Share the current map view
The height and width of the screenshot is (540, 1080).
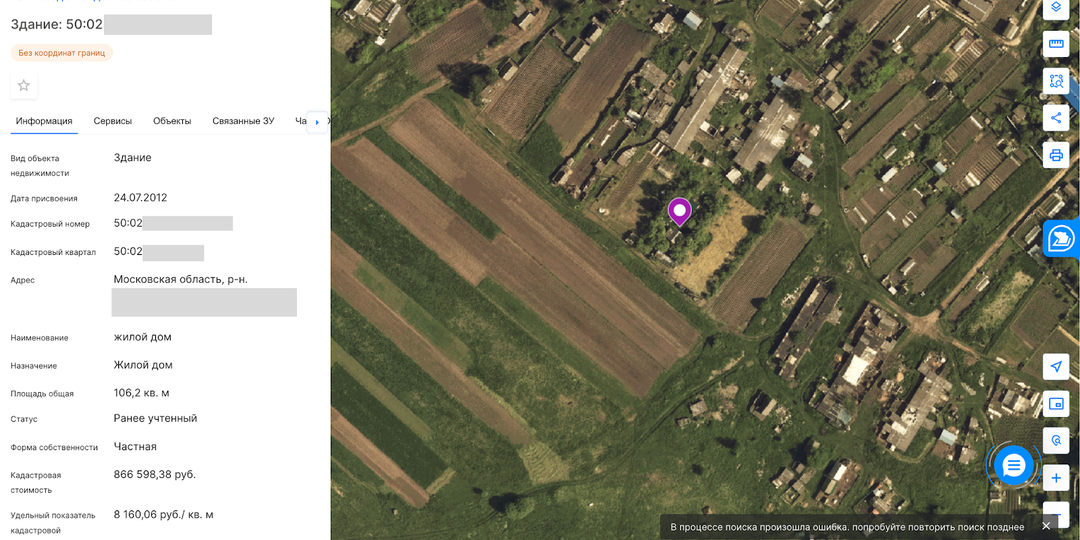[1056, 118]
